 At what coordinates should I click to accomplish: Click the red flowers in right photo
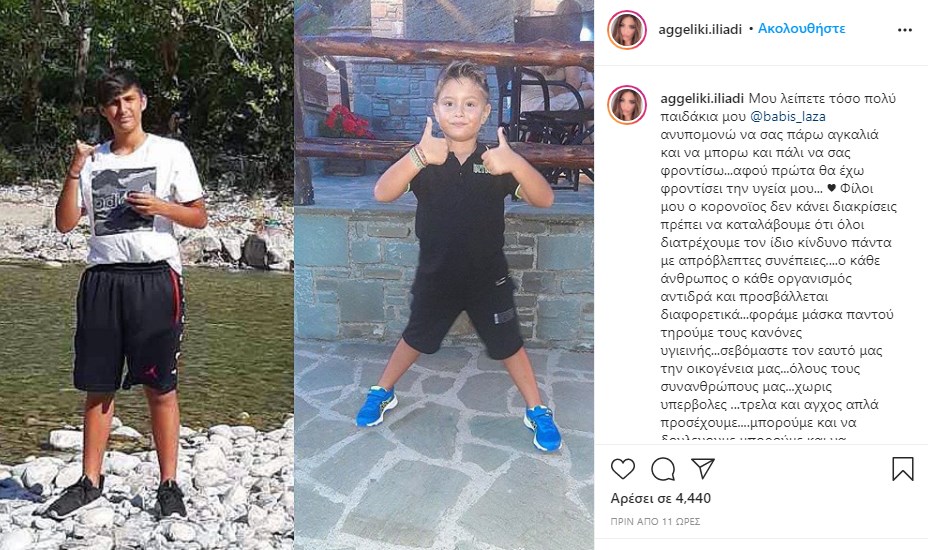(345, 121)
